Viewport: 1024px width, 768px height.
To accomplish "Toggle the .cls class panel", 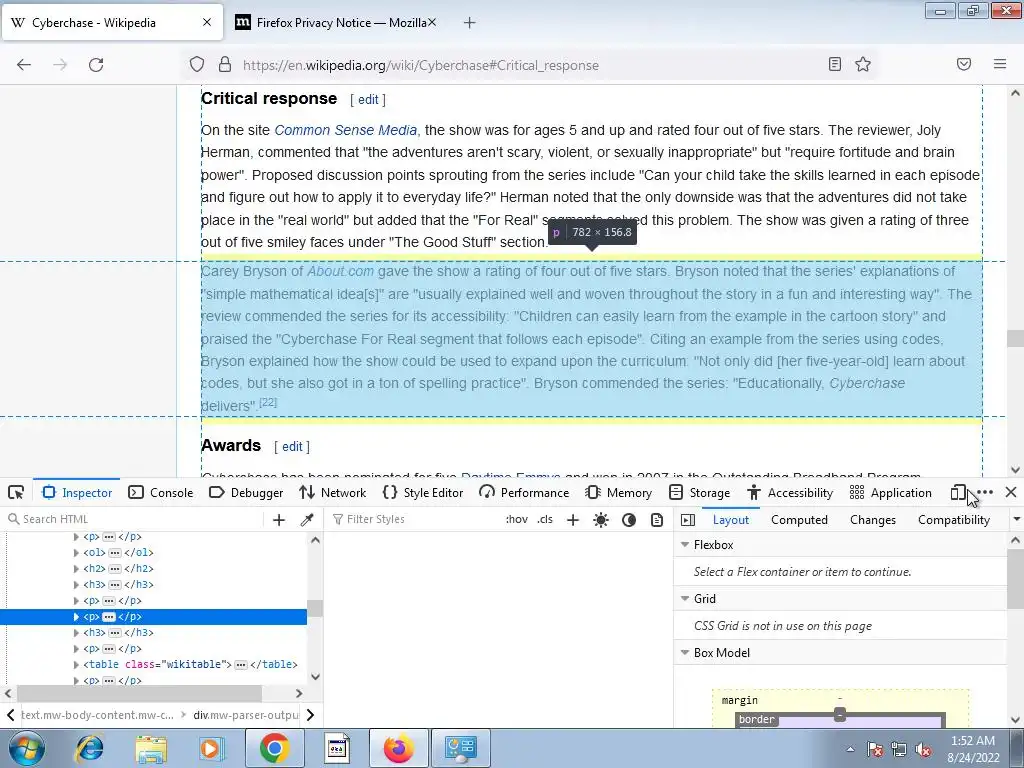I will click(545, 519).
